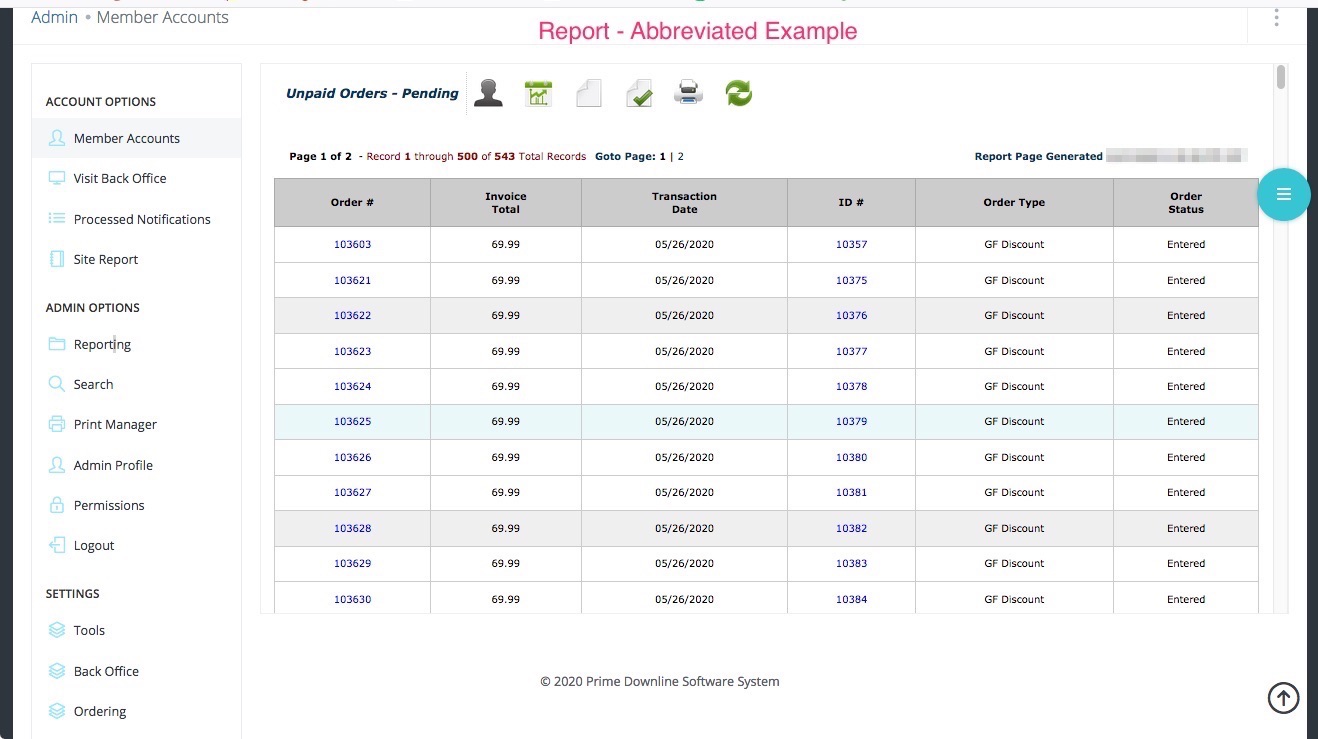
Task: Click the Visit Back Office monitor icon
Action: pos(57,178)
